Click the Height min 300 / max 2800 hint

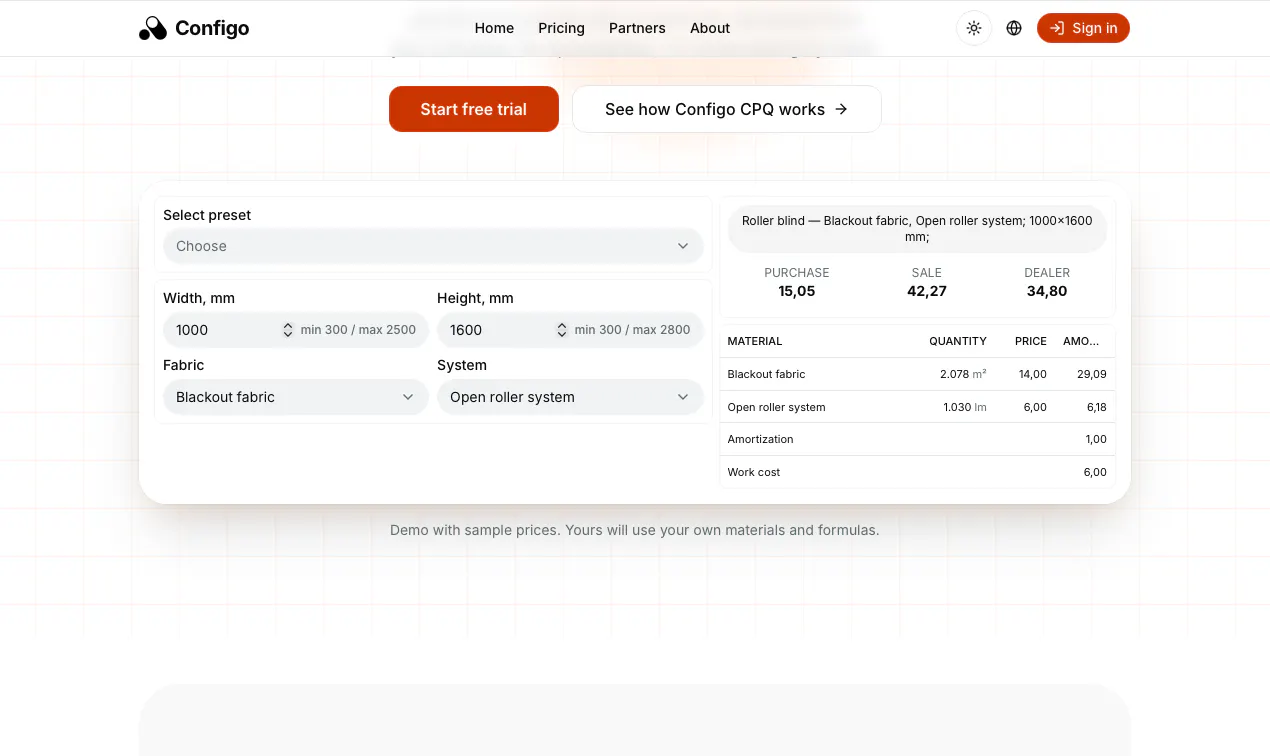point(632,330)
